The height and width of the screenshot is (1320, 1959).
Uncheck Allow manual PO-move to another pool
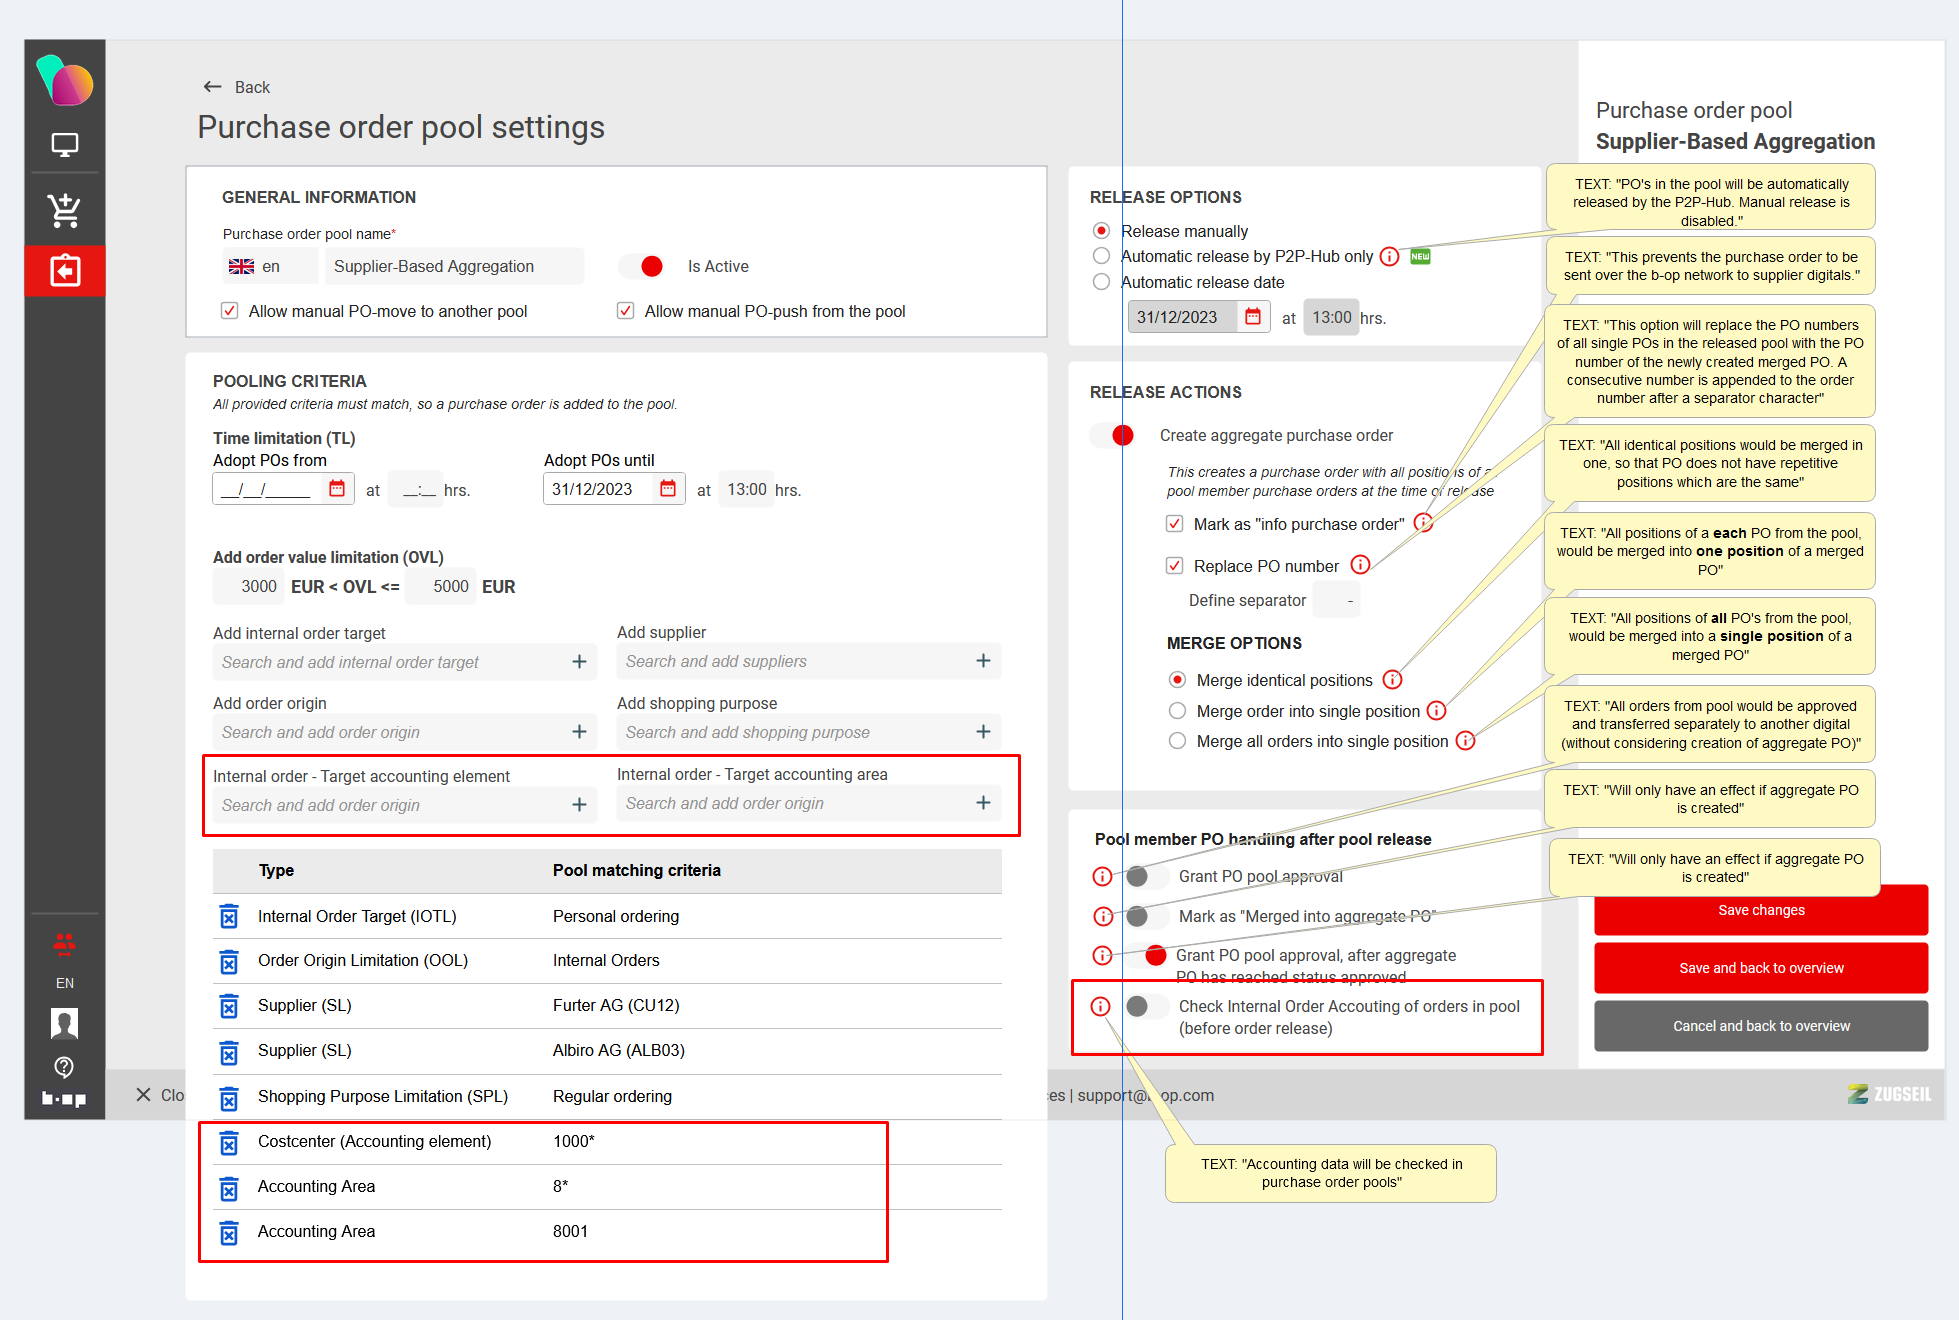230,311
